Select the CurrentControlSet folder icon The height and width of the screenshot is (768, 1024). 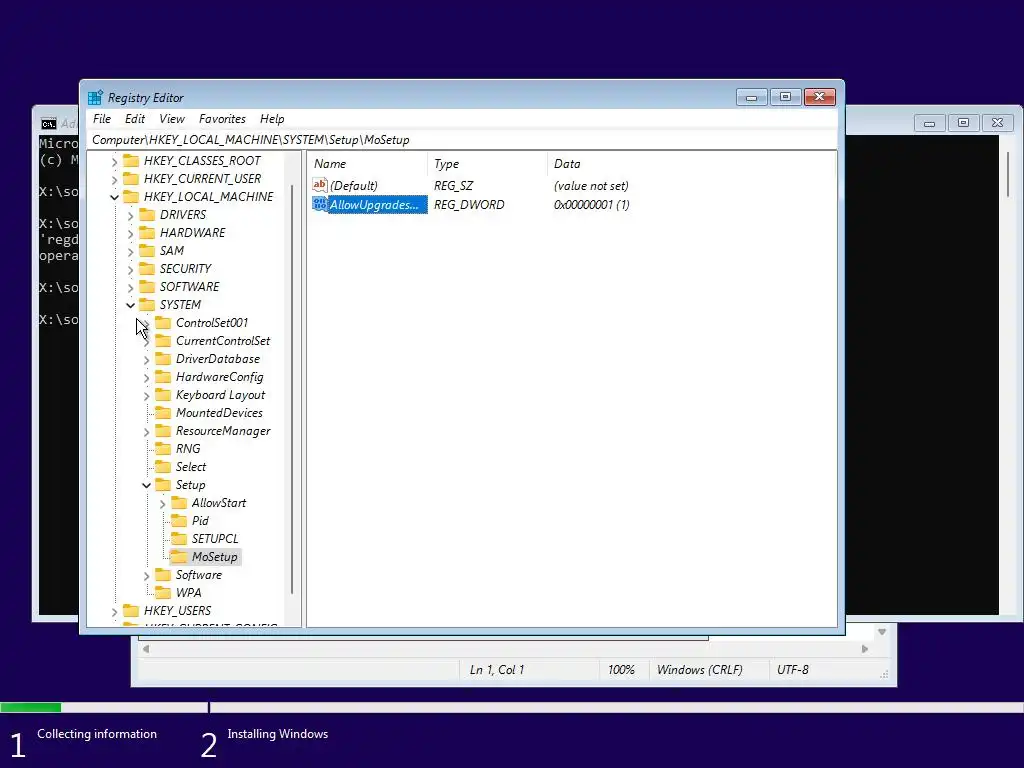click(x=163, y=340)
